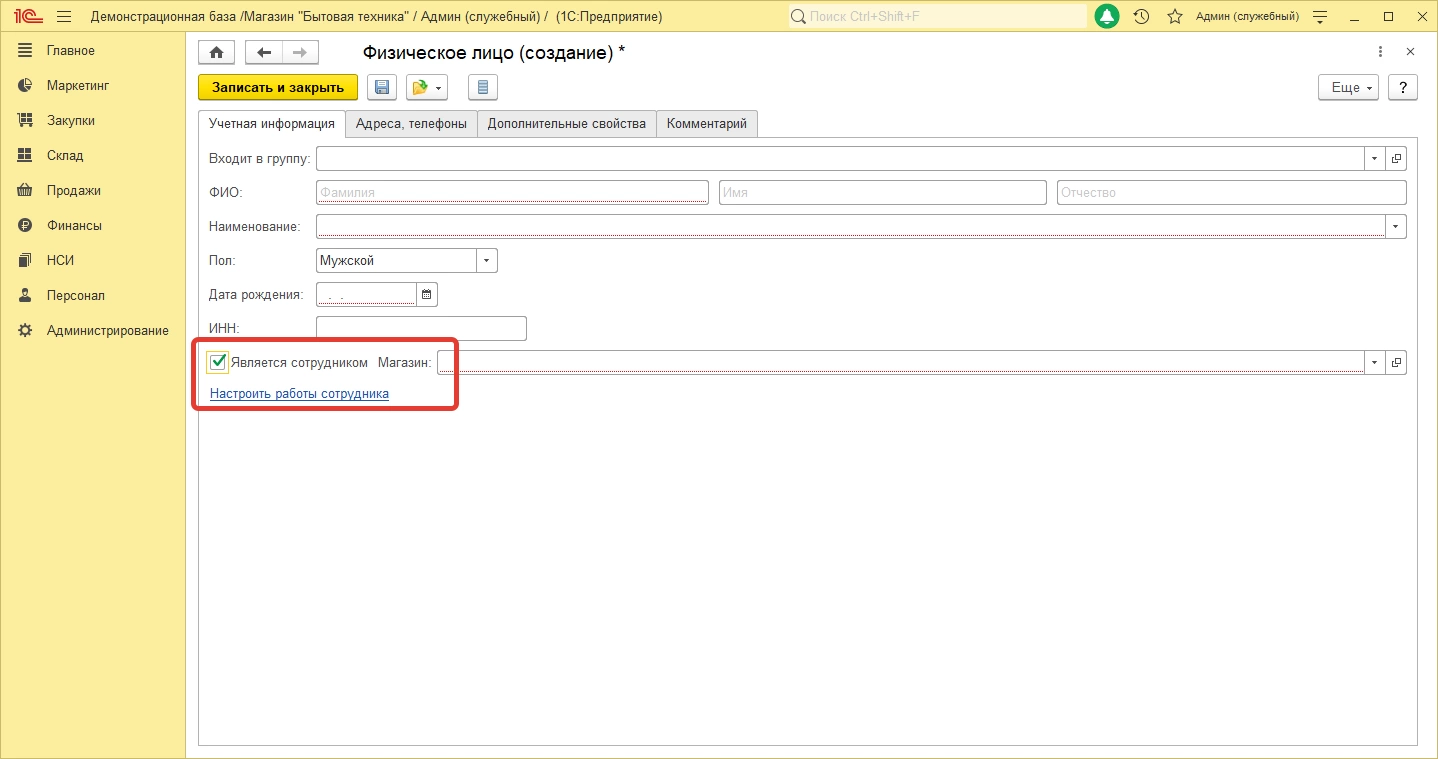Open the calendar date picker
This screenshot has height=759, width=1438.
(427, 294)
